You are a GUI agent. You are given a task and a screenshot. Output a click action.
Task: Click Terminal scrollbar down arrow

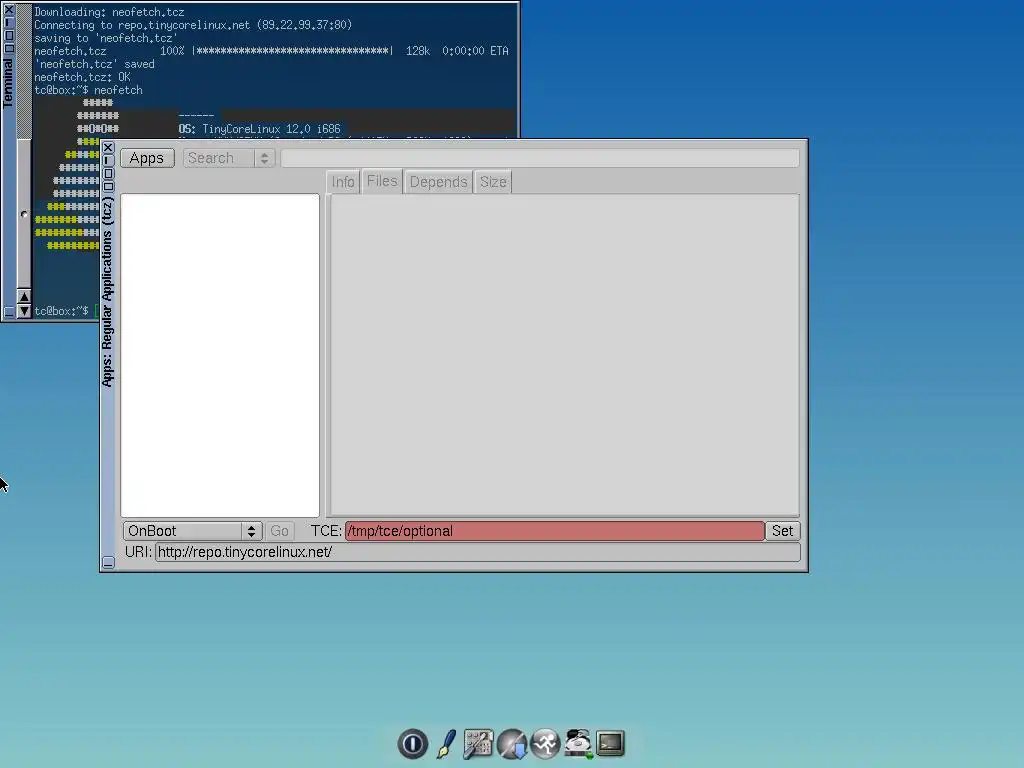coord(24,311)
